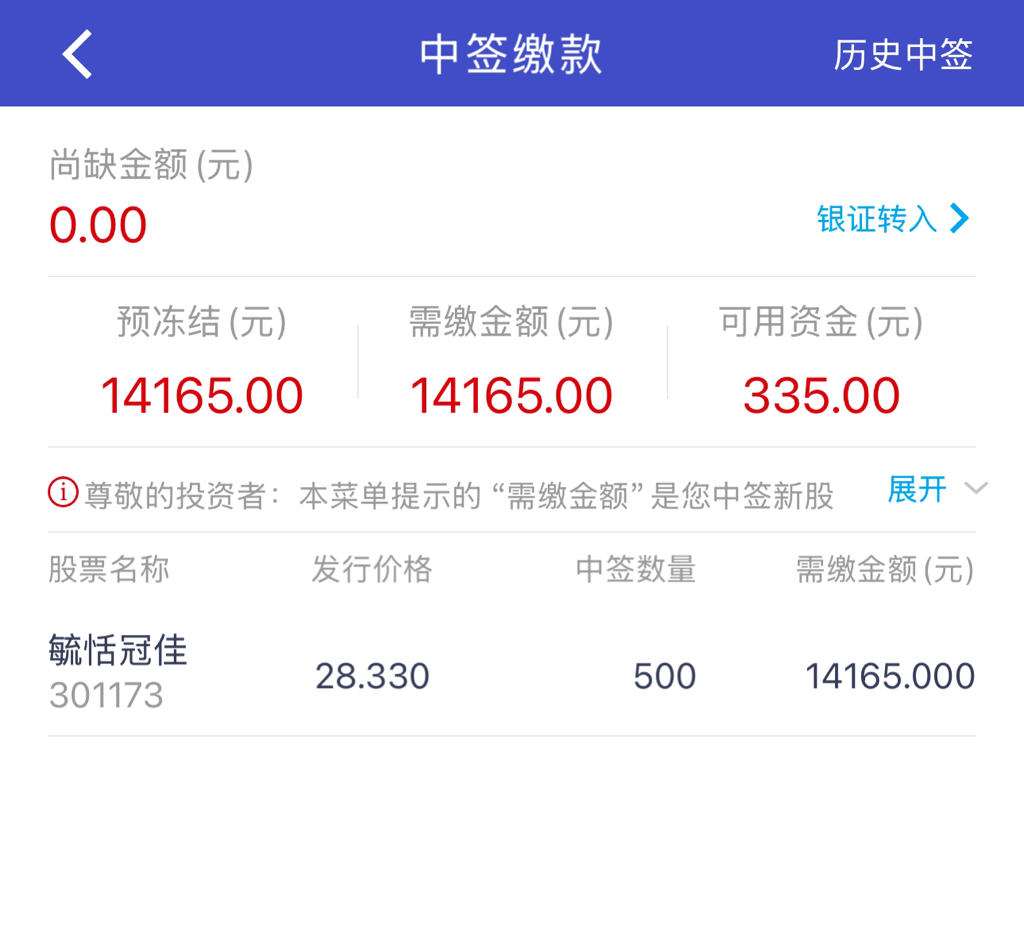Tap the 可用资金 amount 335.00

click(x=821, y=396)
